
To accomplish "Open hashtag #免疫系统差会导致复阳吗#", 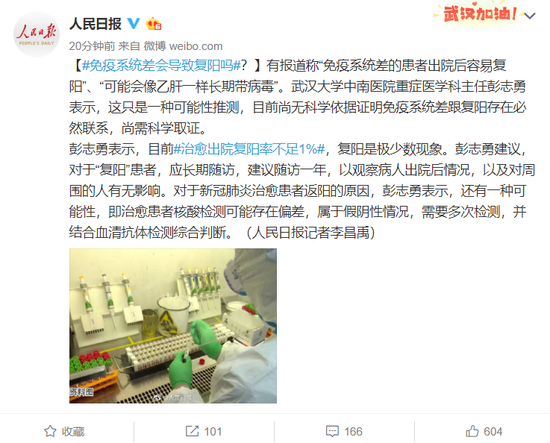I will [161, 66].
